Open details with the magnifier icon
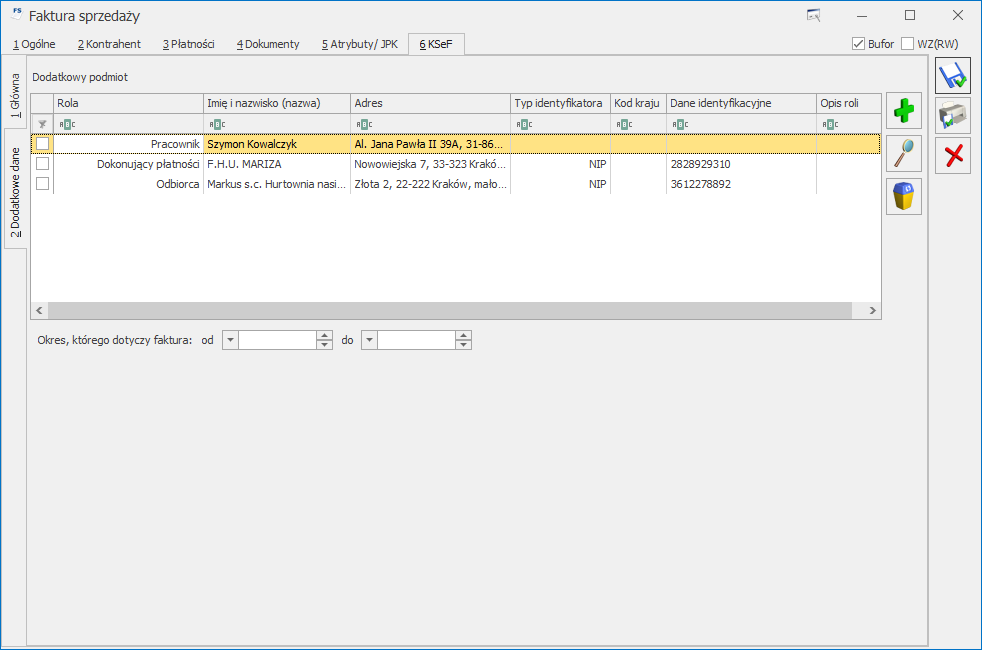982x650 pixels. (903, 153)
